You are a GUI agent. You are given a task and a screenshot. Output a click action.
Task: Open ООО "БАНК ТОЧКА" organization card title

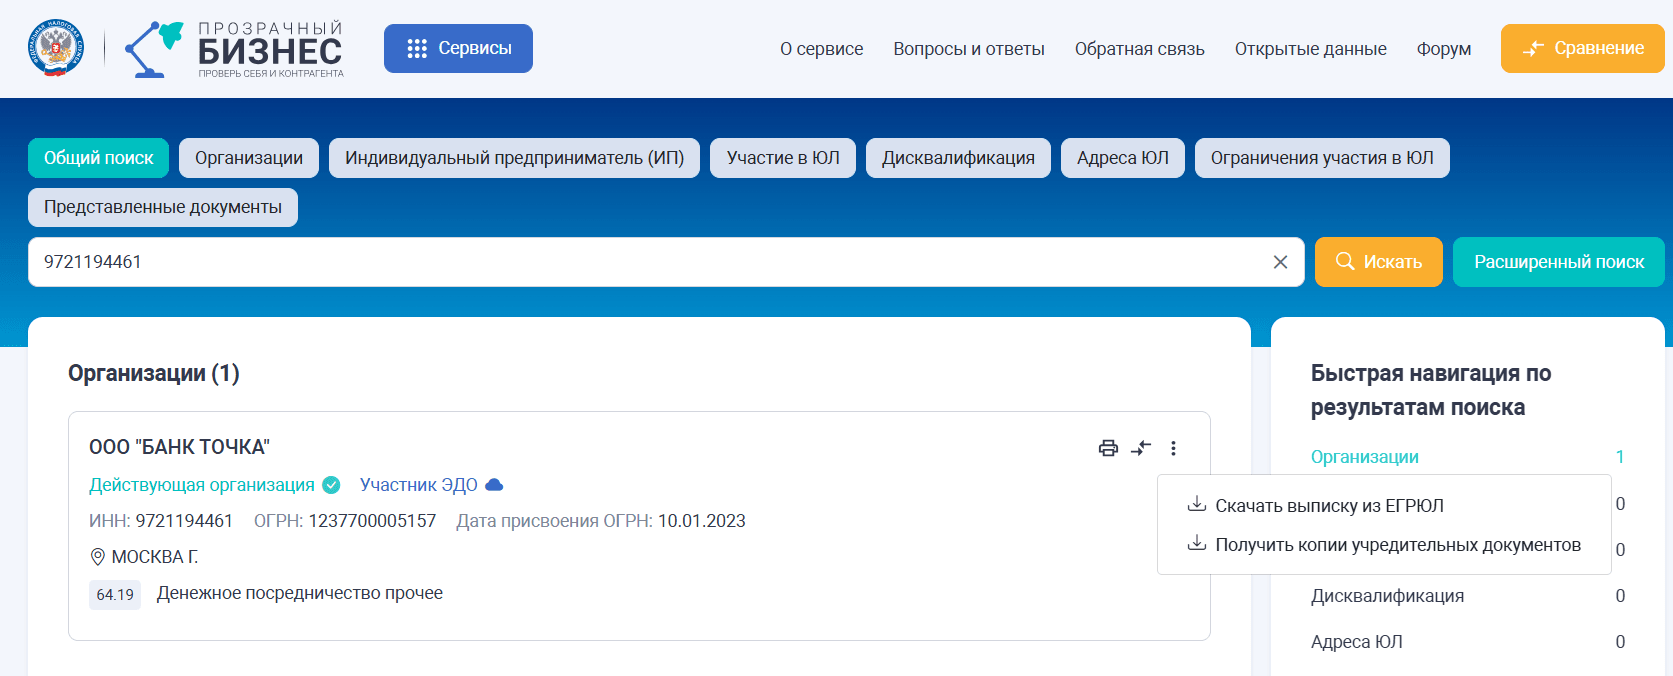pos(179,447)
